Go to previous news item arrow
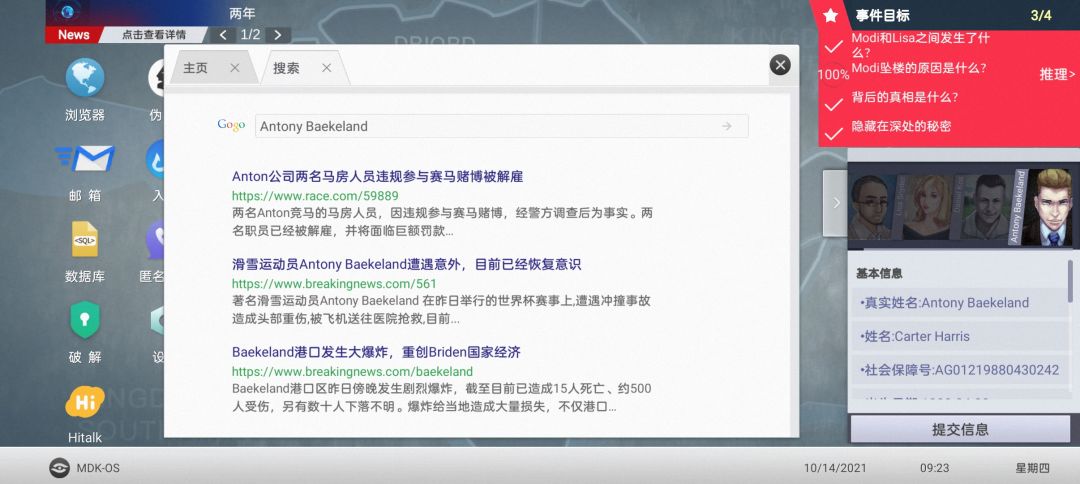Viewport: 1080px width, 484px height. tap(222, 35)
